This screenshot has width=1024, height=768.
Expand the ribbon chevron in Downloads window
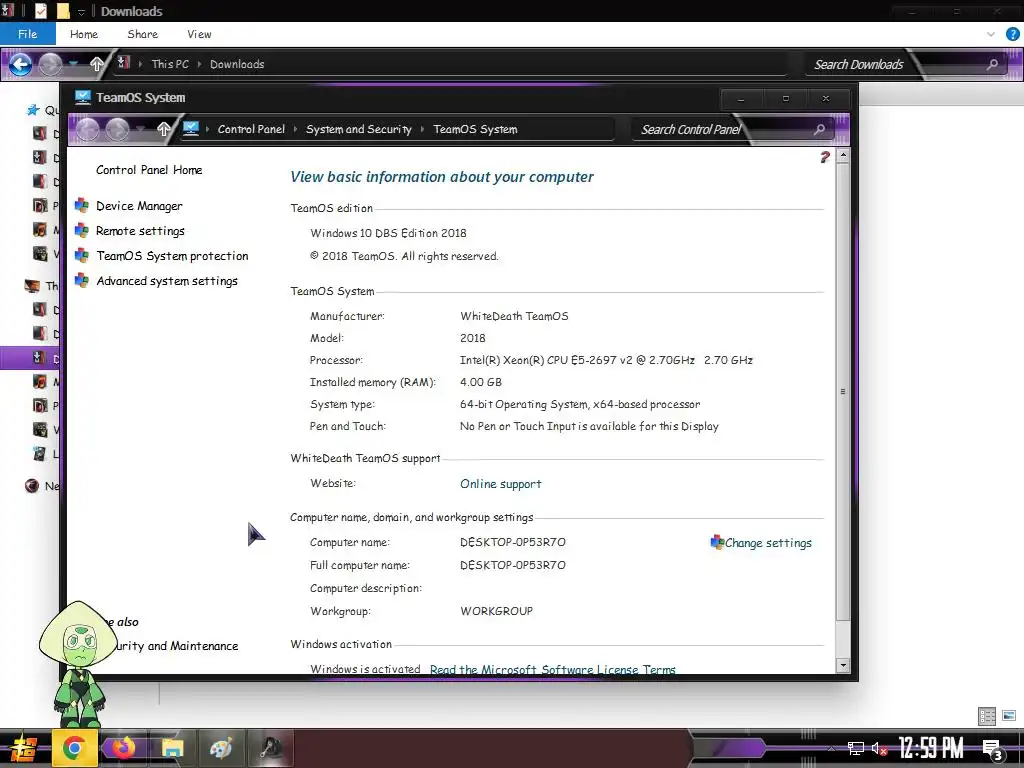[991, 34]
